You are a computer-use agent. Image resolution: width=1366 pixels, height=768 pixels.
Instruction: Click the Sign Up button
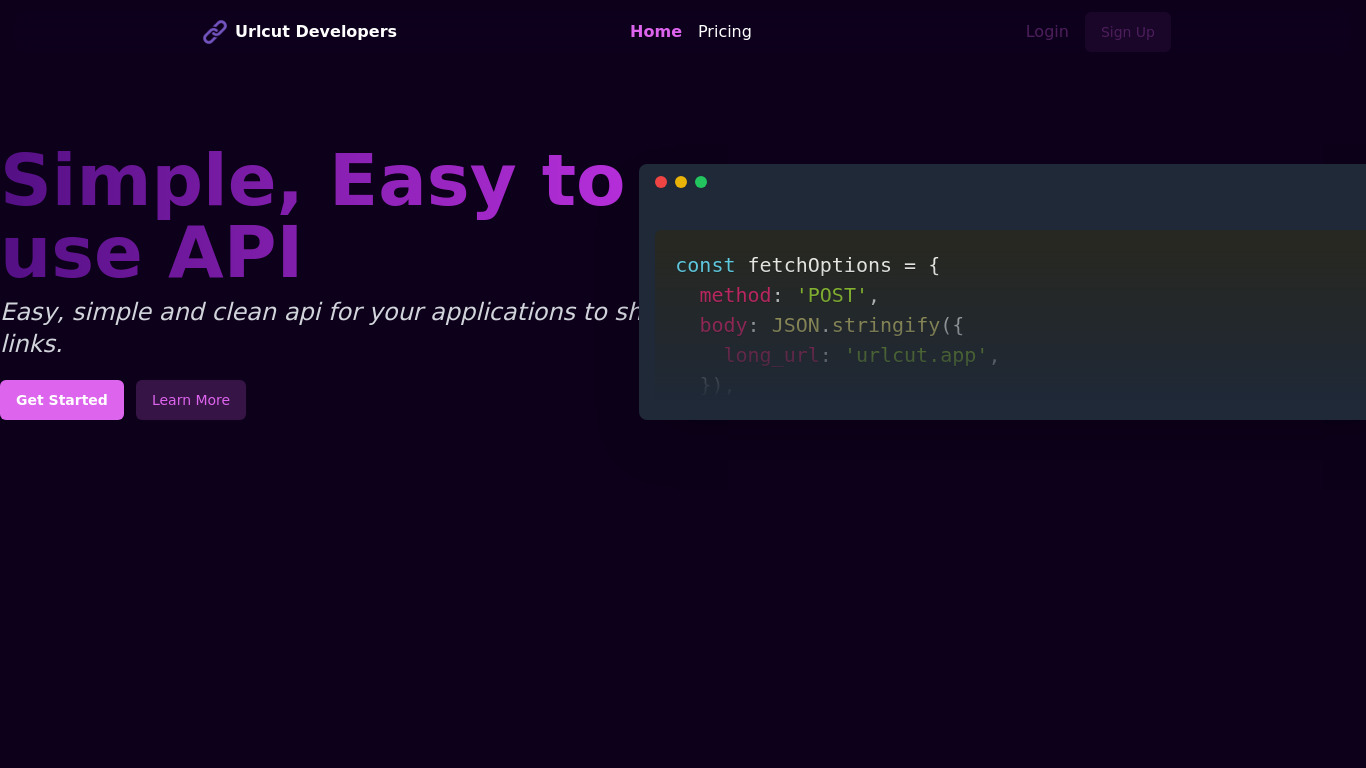click(1128, 32)
